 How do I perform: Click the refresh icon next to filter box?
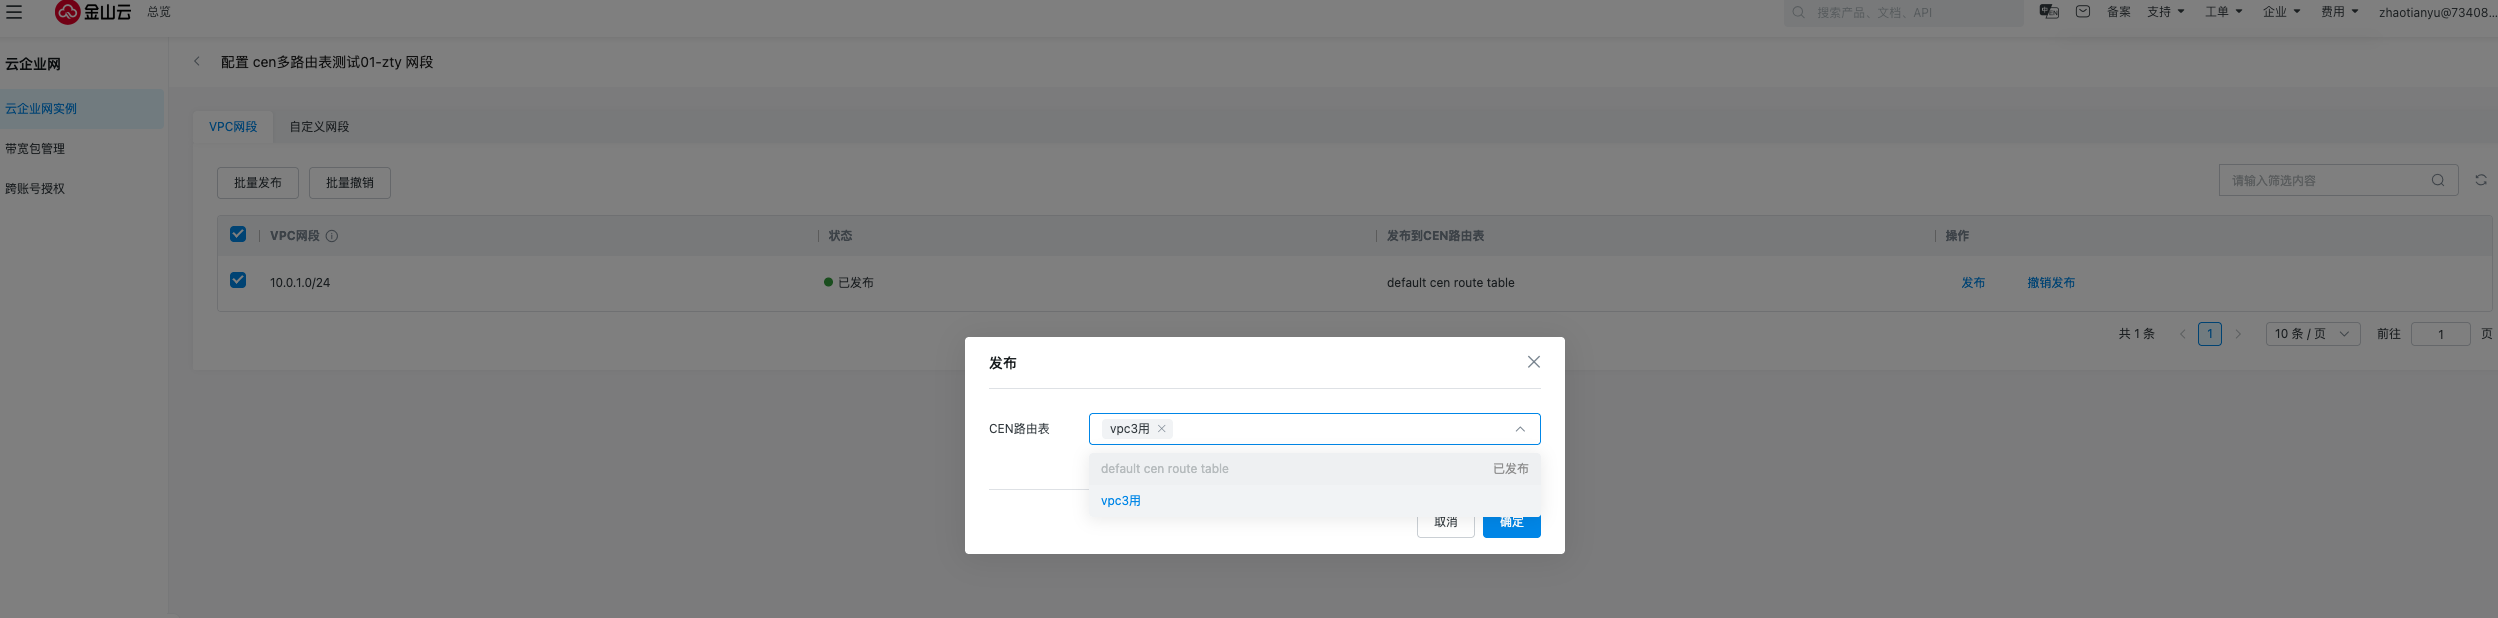coord(2480,180)
